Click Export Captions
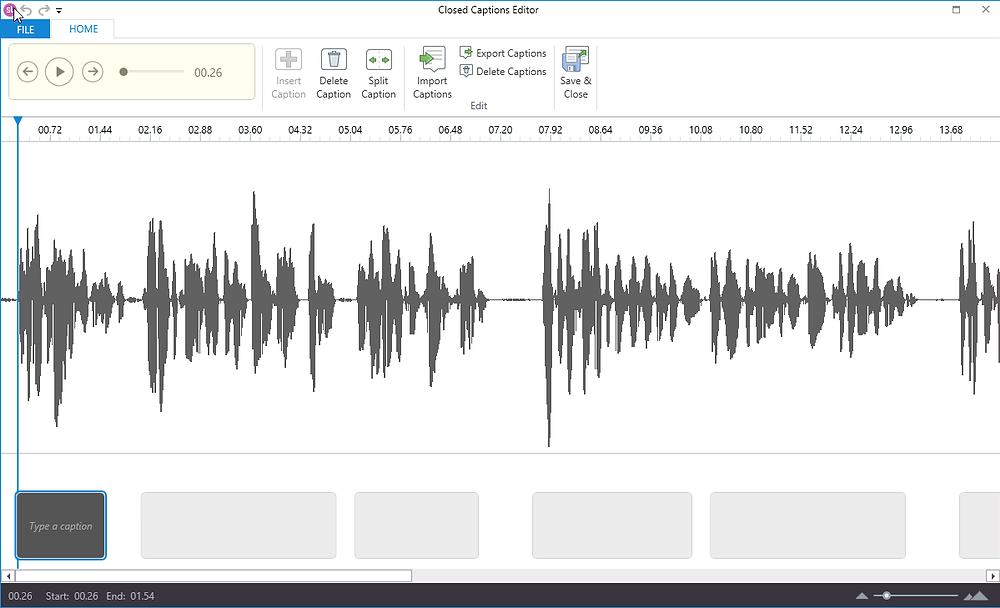1000x608 pixels. click(x=503, y=53)
